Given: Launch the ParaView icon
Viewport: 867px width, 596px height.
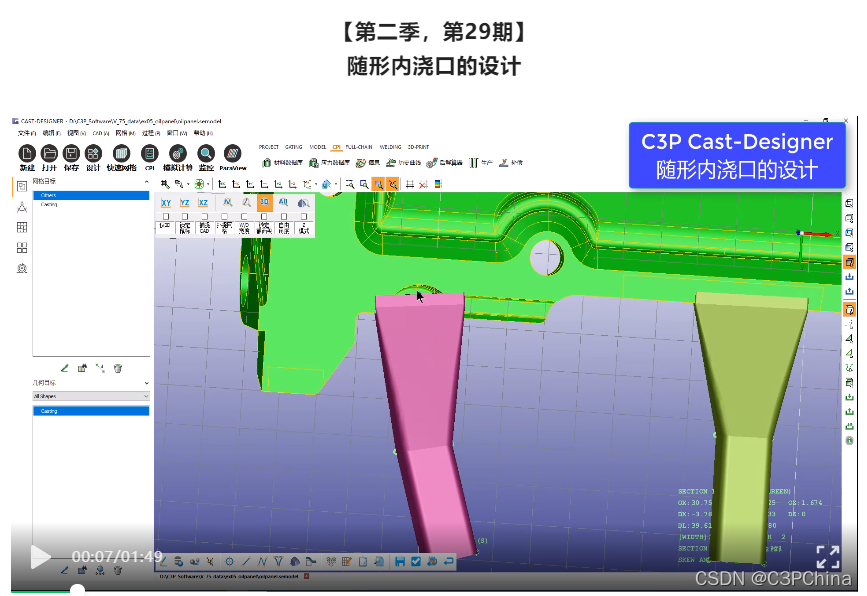Looking at the screenshot, I should click(232, 154).
